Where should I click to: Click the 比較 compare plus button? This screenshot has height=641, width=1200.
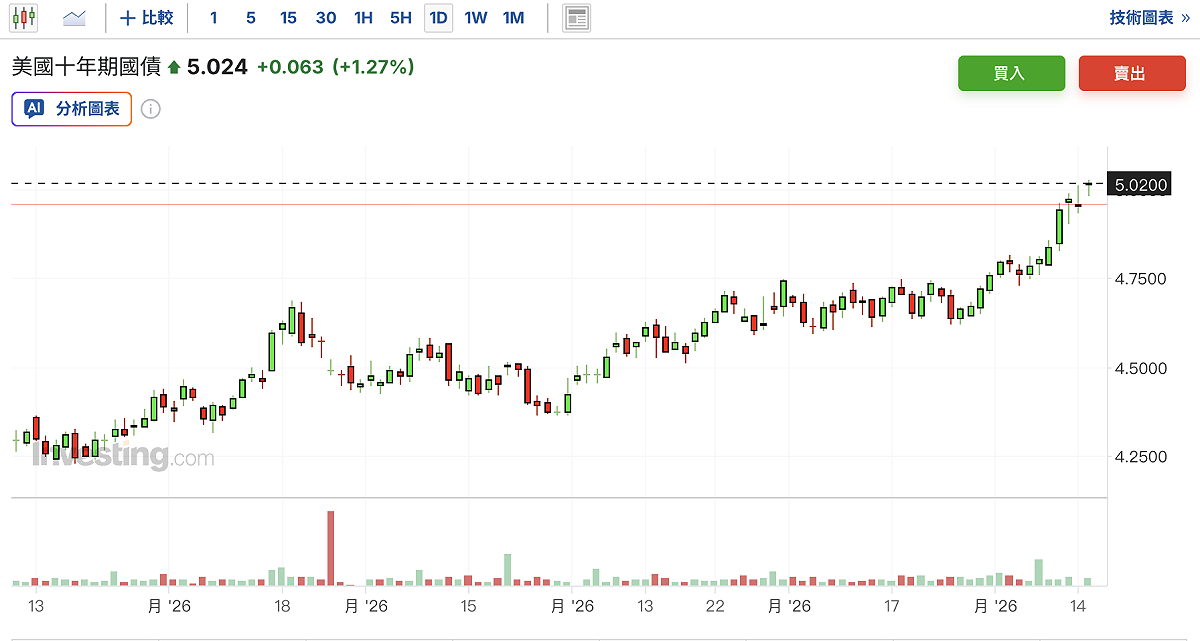coord(146,18)
